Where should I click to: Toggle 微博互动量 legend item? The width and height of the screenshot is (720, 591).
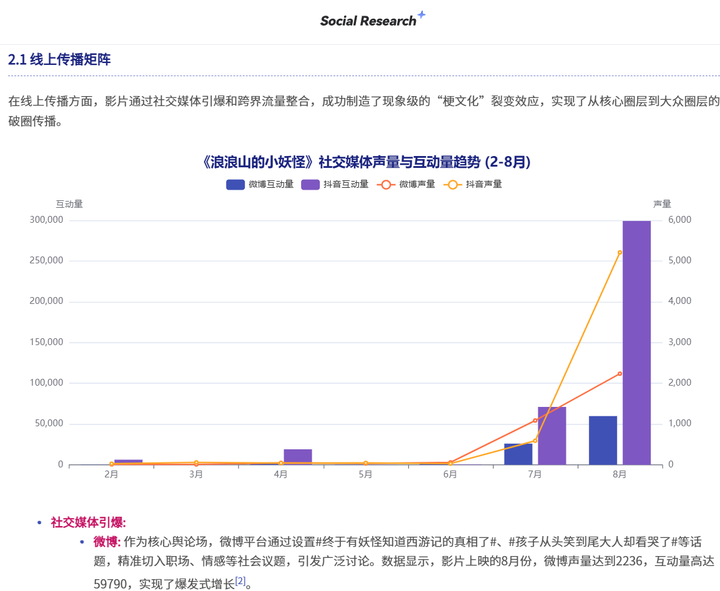click(260, 184)
